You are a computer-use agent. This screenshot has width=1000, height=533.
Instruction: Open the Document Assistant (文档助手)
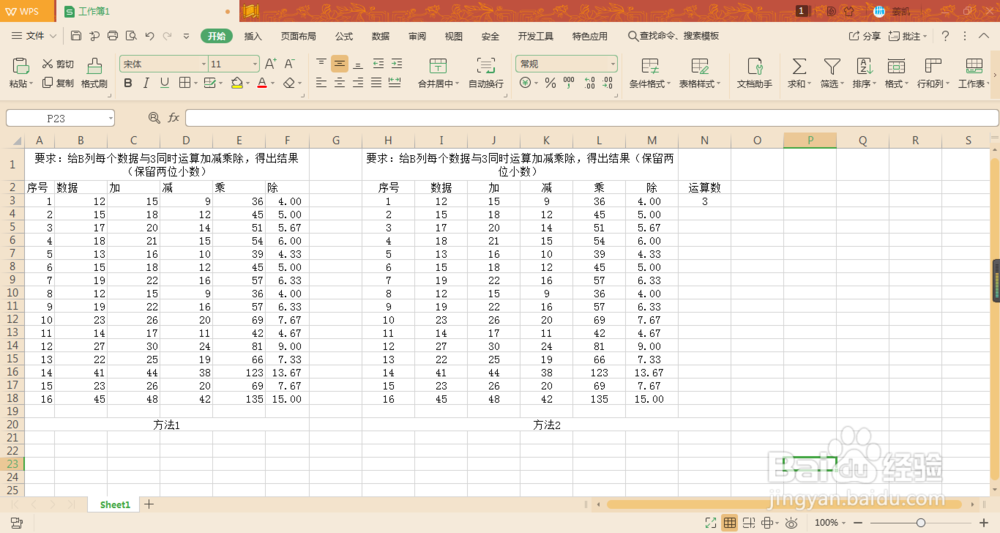754,72
